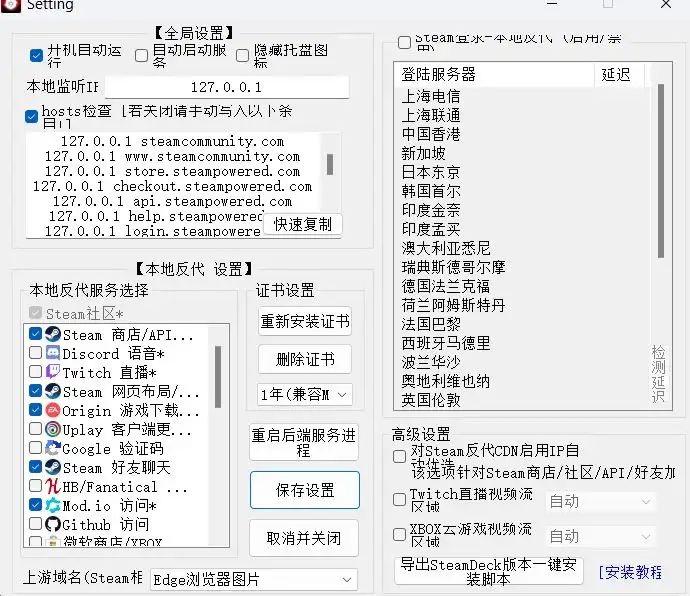The width and height of the screenshot is (690, 596).
Task: Uncheck Steam 网页布局 service
Action: [36, 390]
